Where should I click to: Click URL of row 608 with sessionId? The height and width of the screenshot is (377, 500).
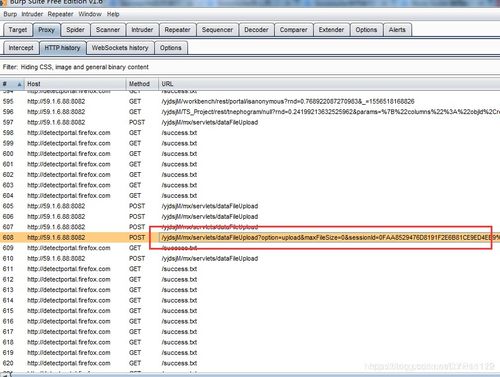(330, 238)
